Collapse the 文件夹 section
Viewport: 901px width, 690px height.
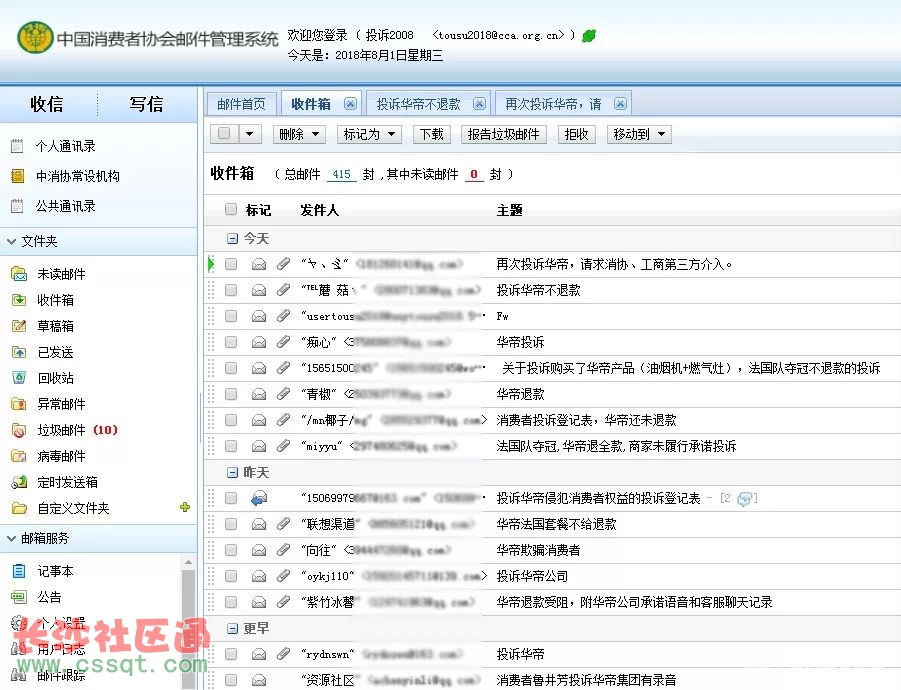click(11, 242)
